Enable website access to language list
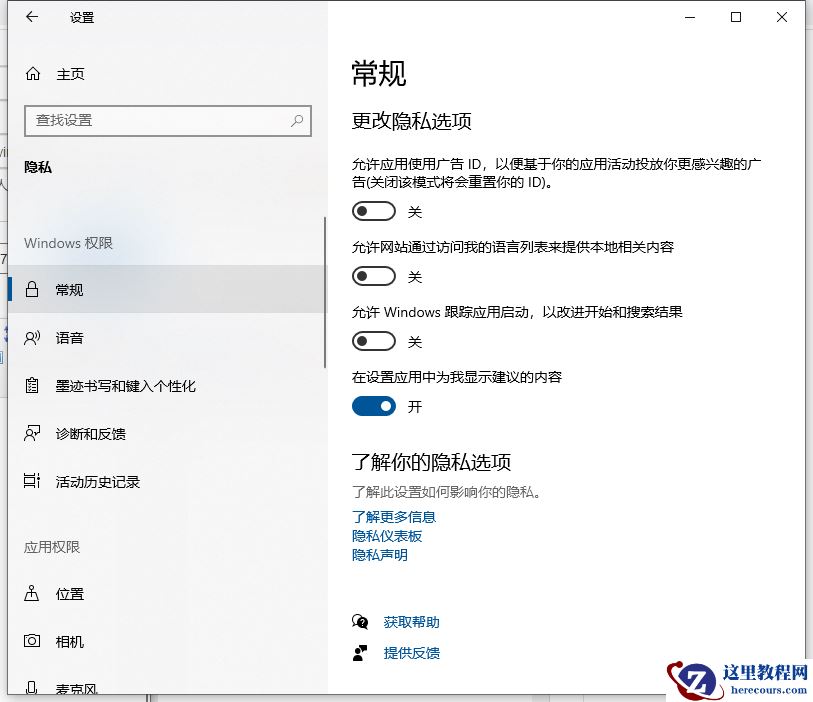The height and width of the screenshot is (702, 813). [x=374, y=276]
